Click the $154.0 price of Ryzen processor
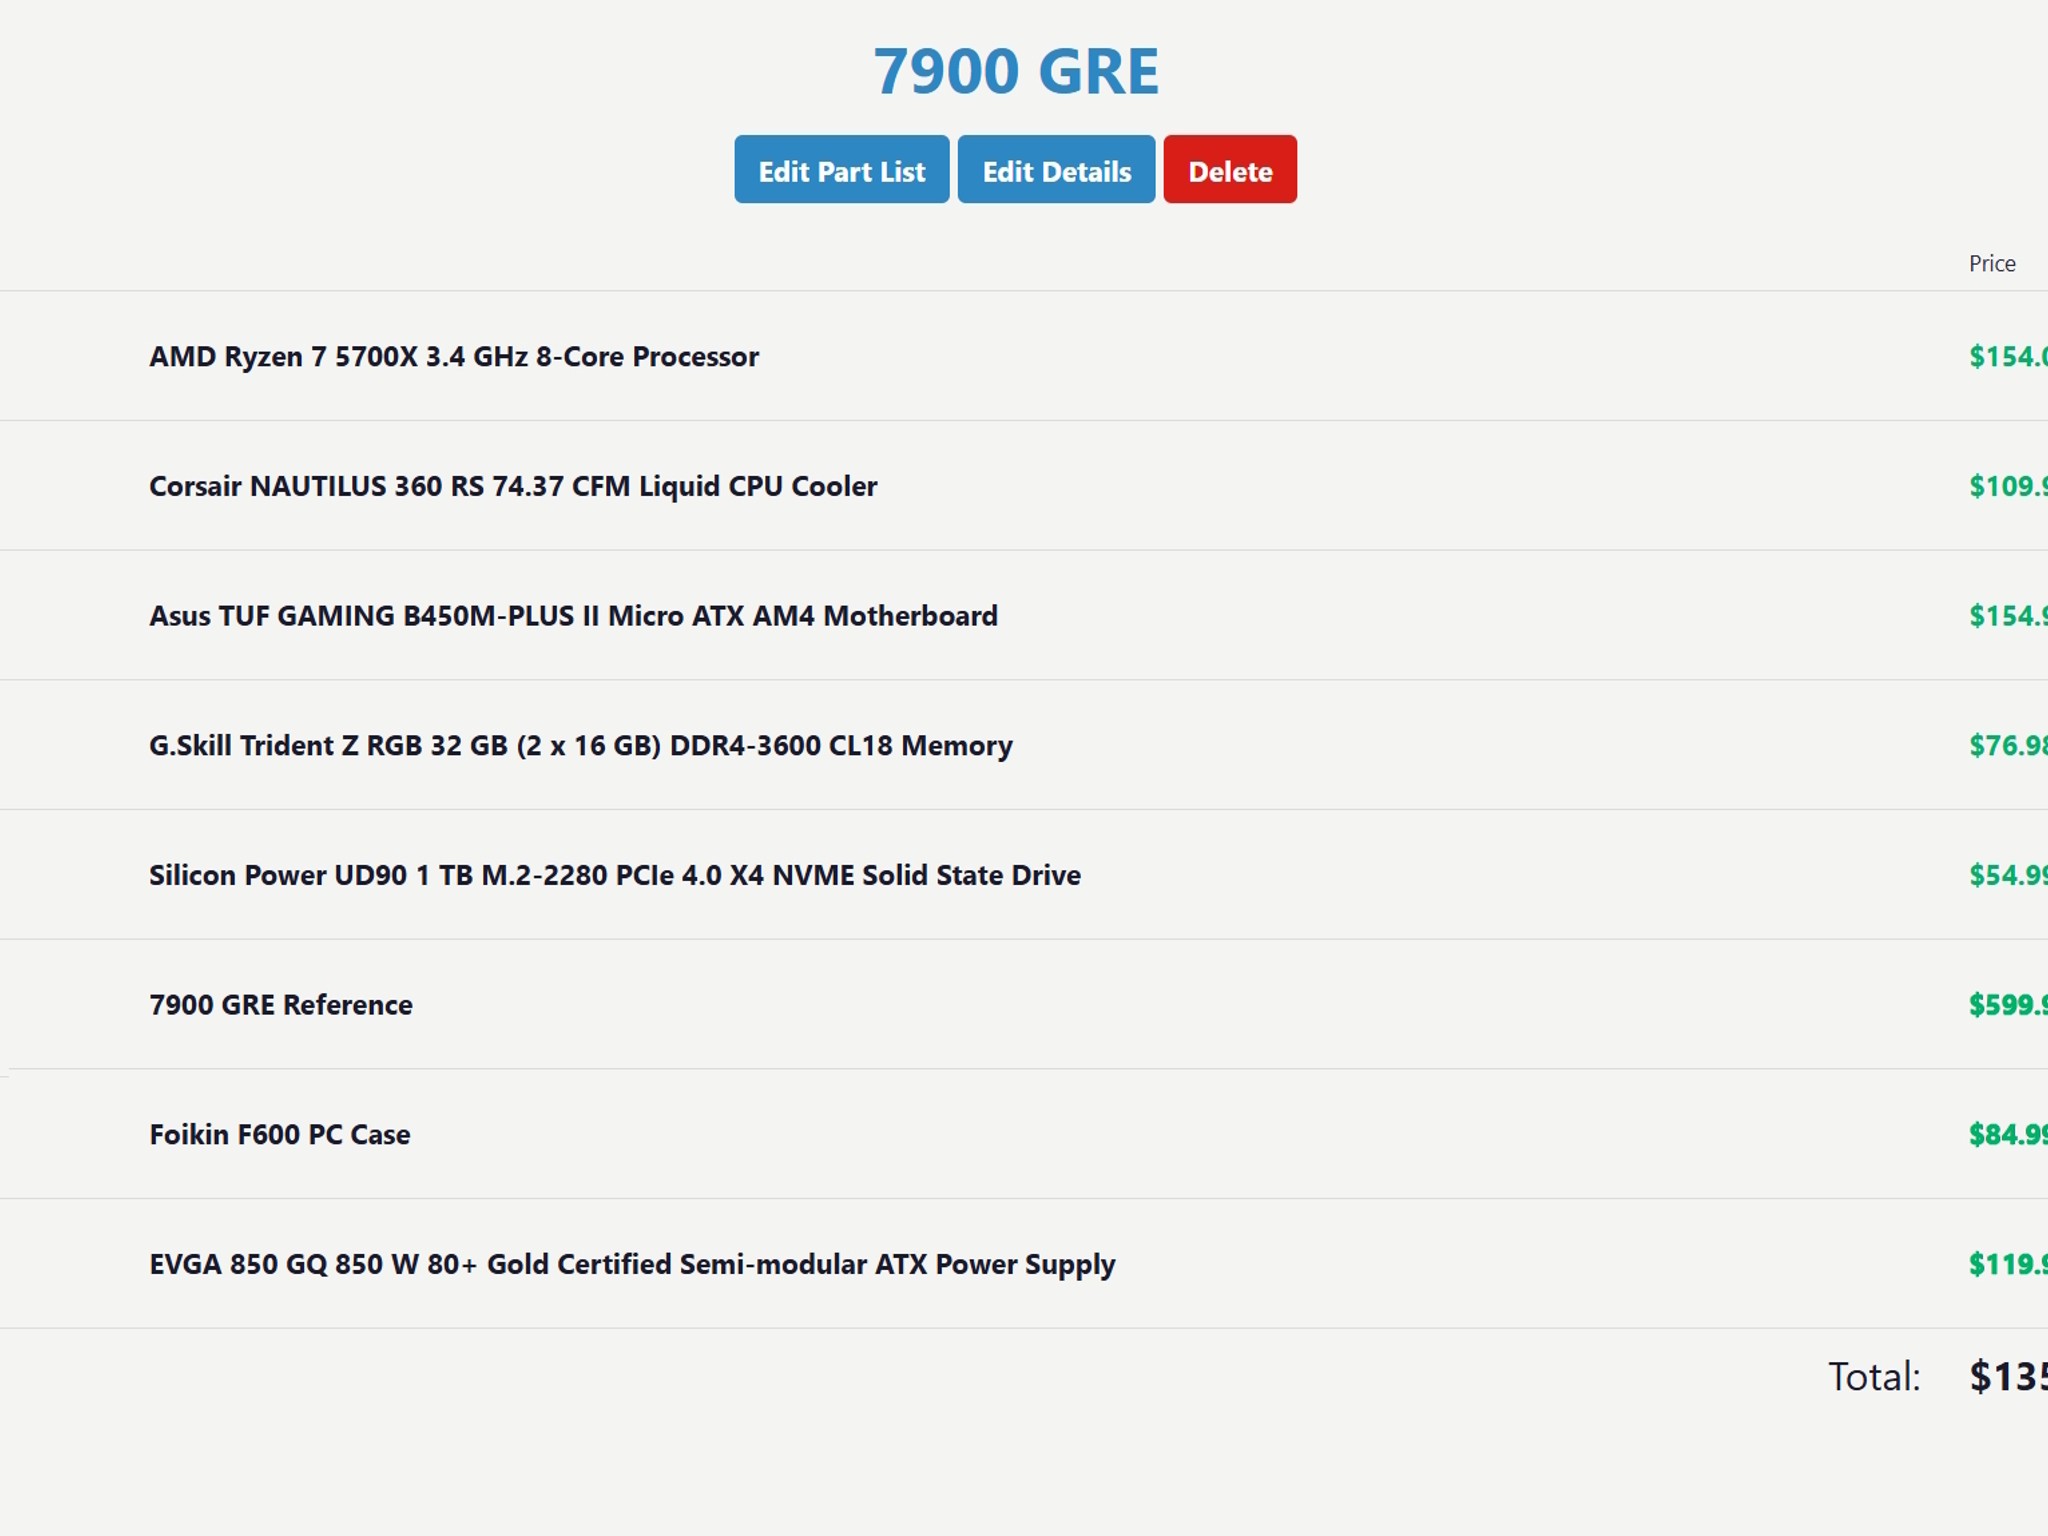This screenshot has height=1536, width=2048. click(x=2008, y=357)
